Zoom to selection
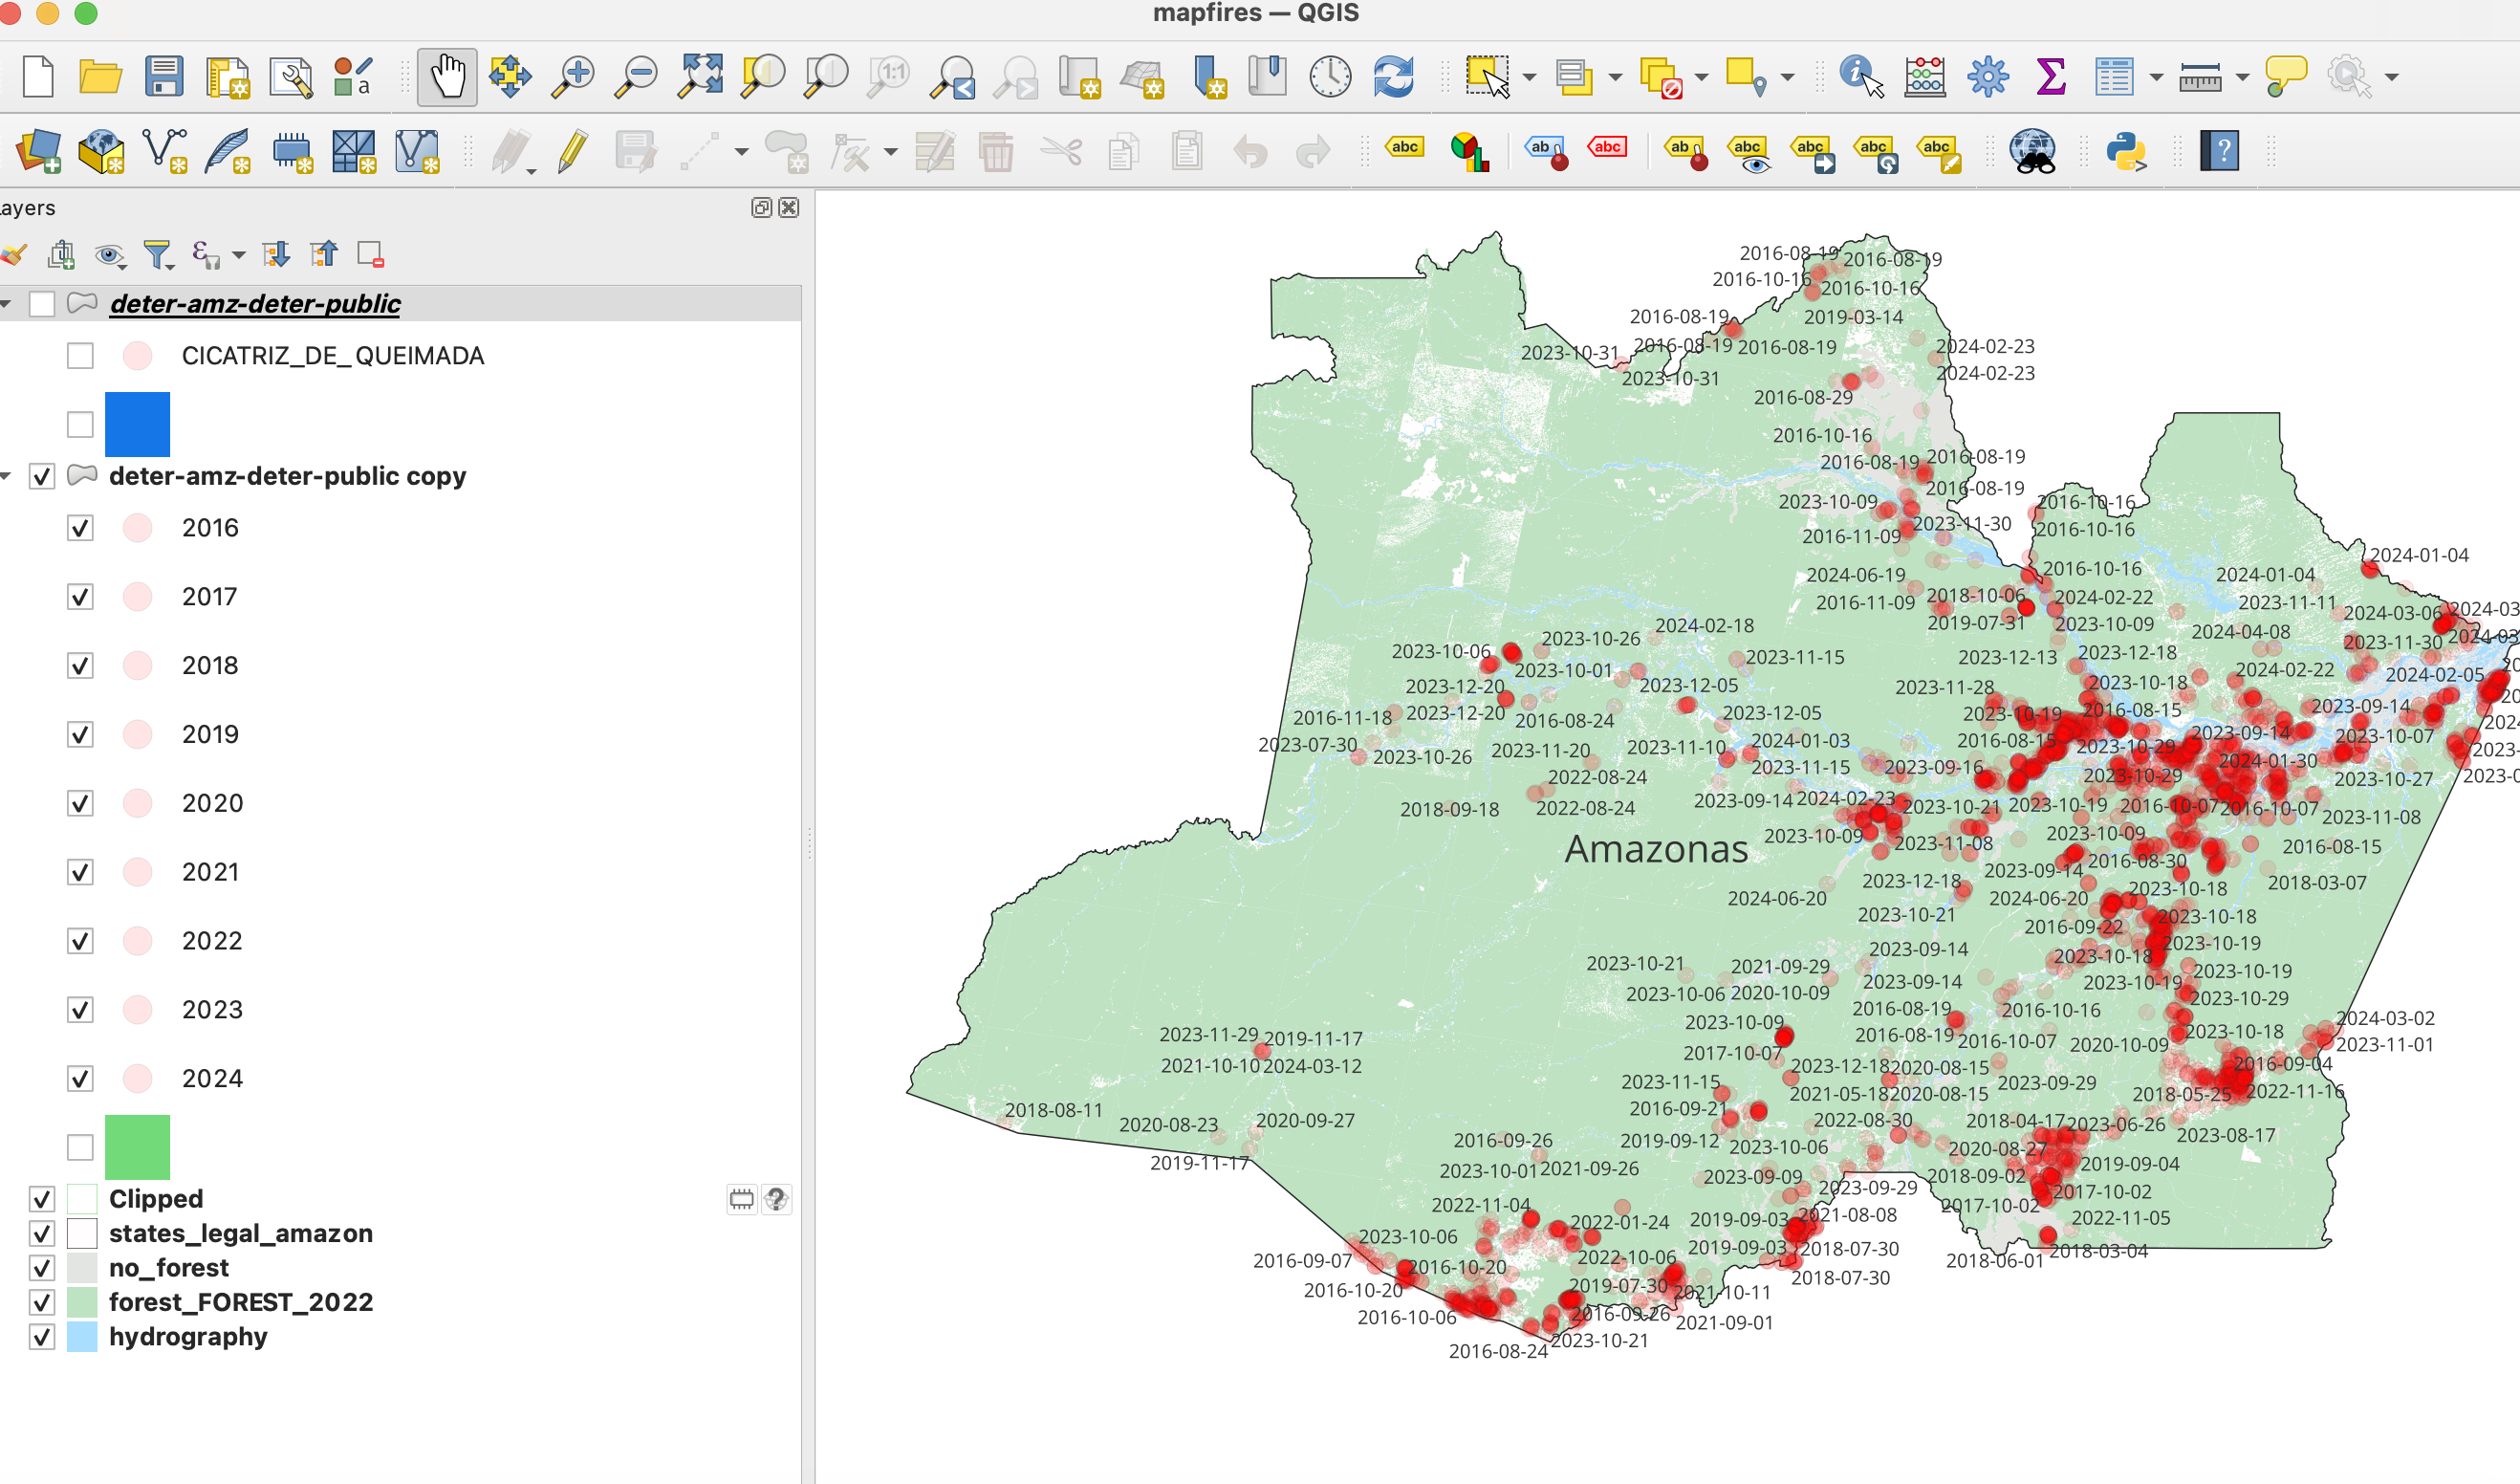Viewport: 2520px width, 1484px height. click(x=763, y=77)
